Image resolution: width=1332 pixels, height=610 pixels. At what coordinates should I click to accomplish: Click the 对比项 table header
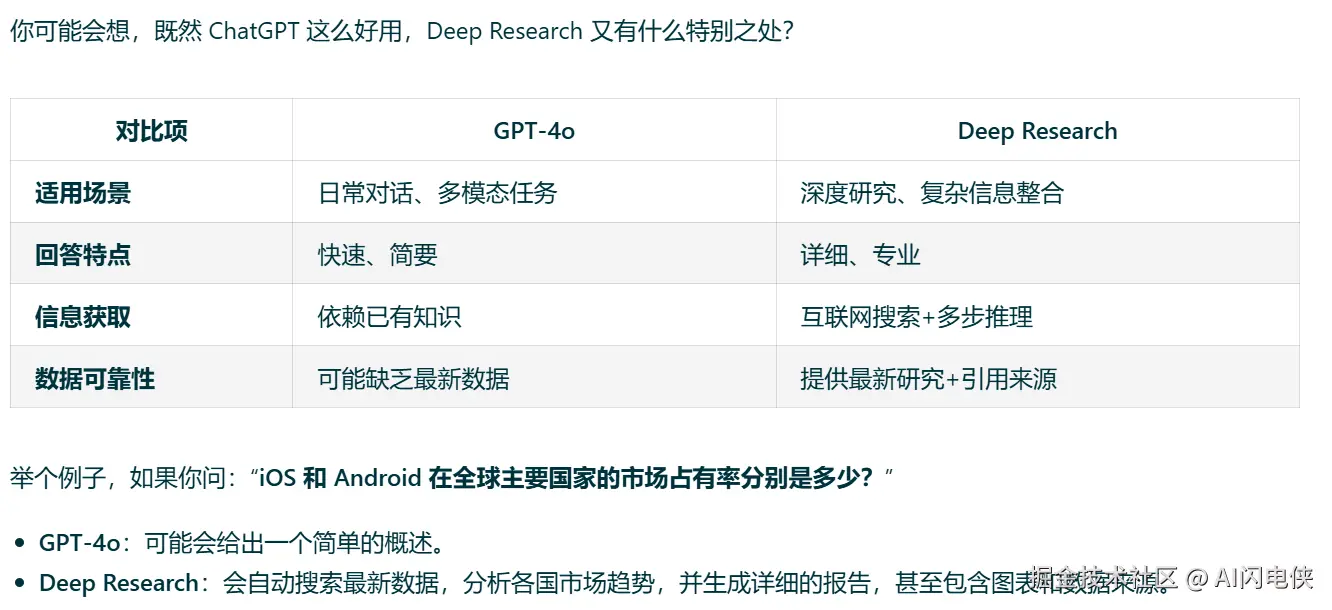151,131
